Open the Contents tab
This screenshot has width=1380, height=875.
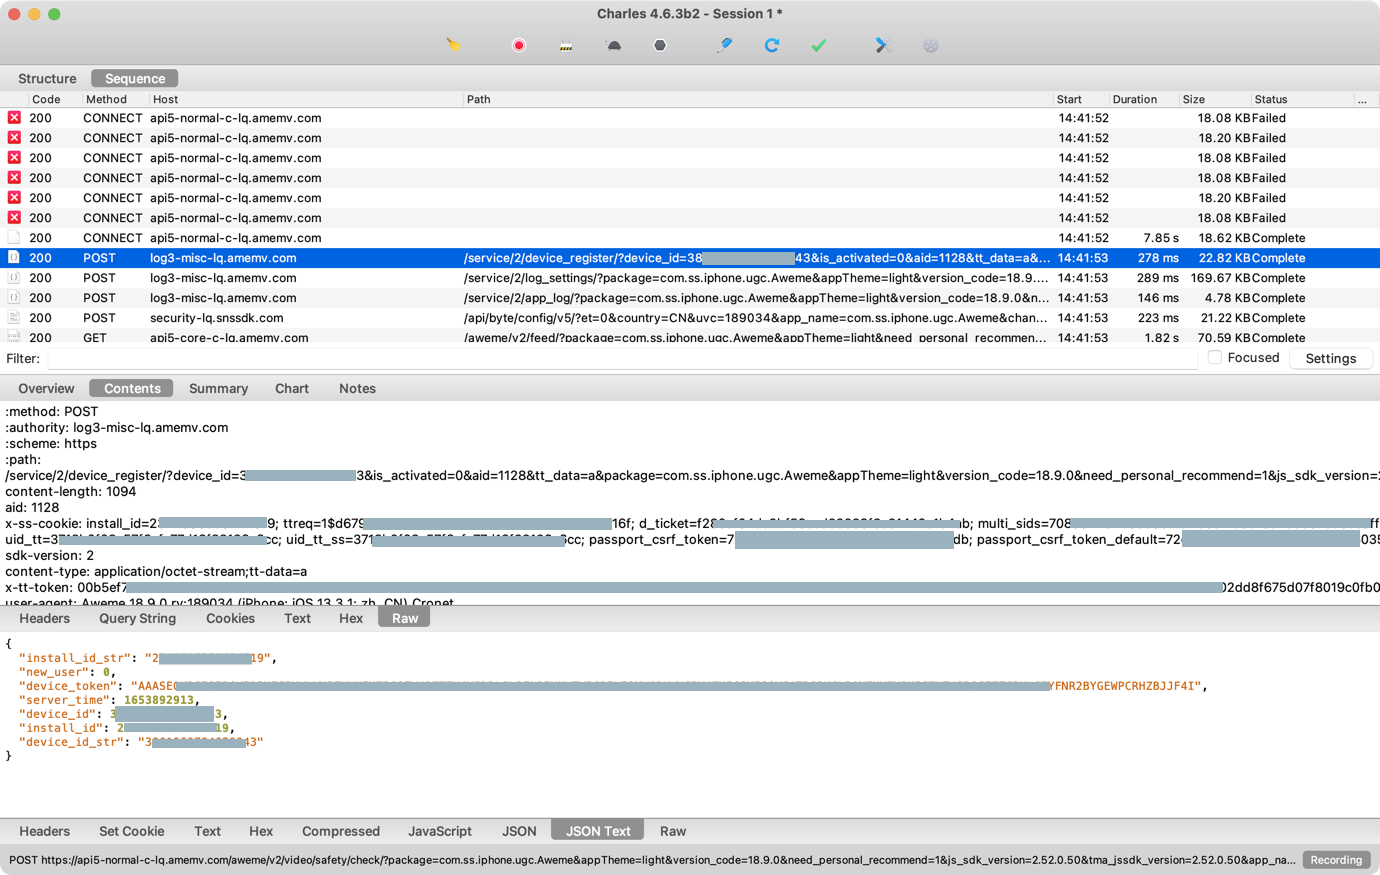pyautogui.click(x=132, y=388)
